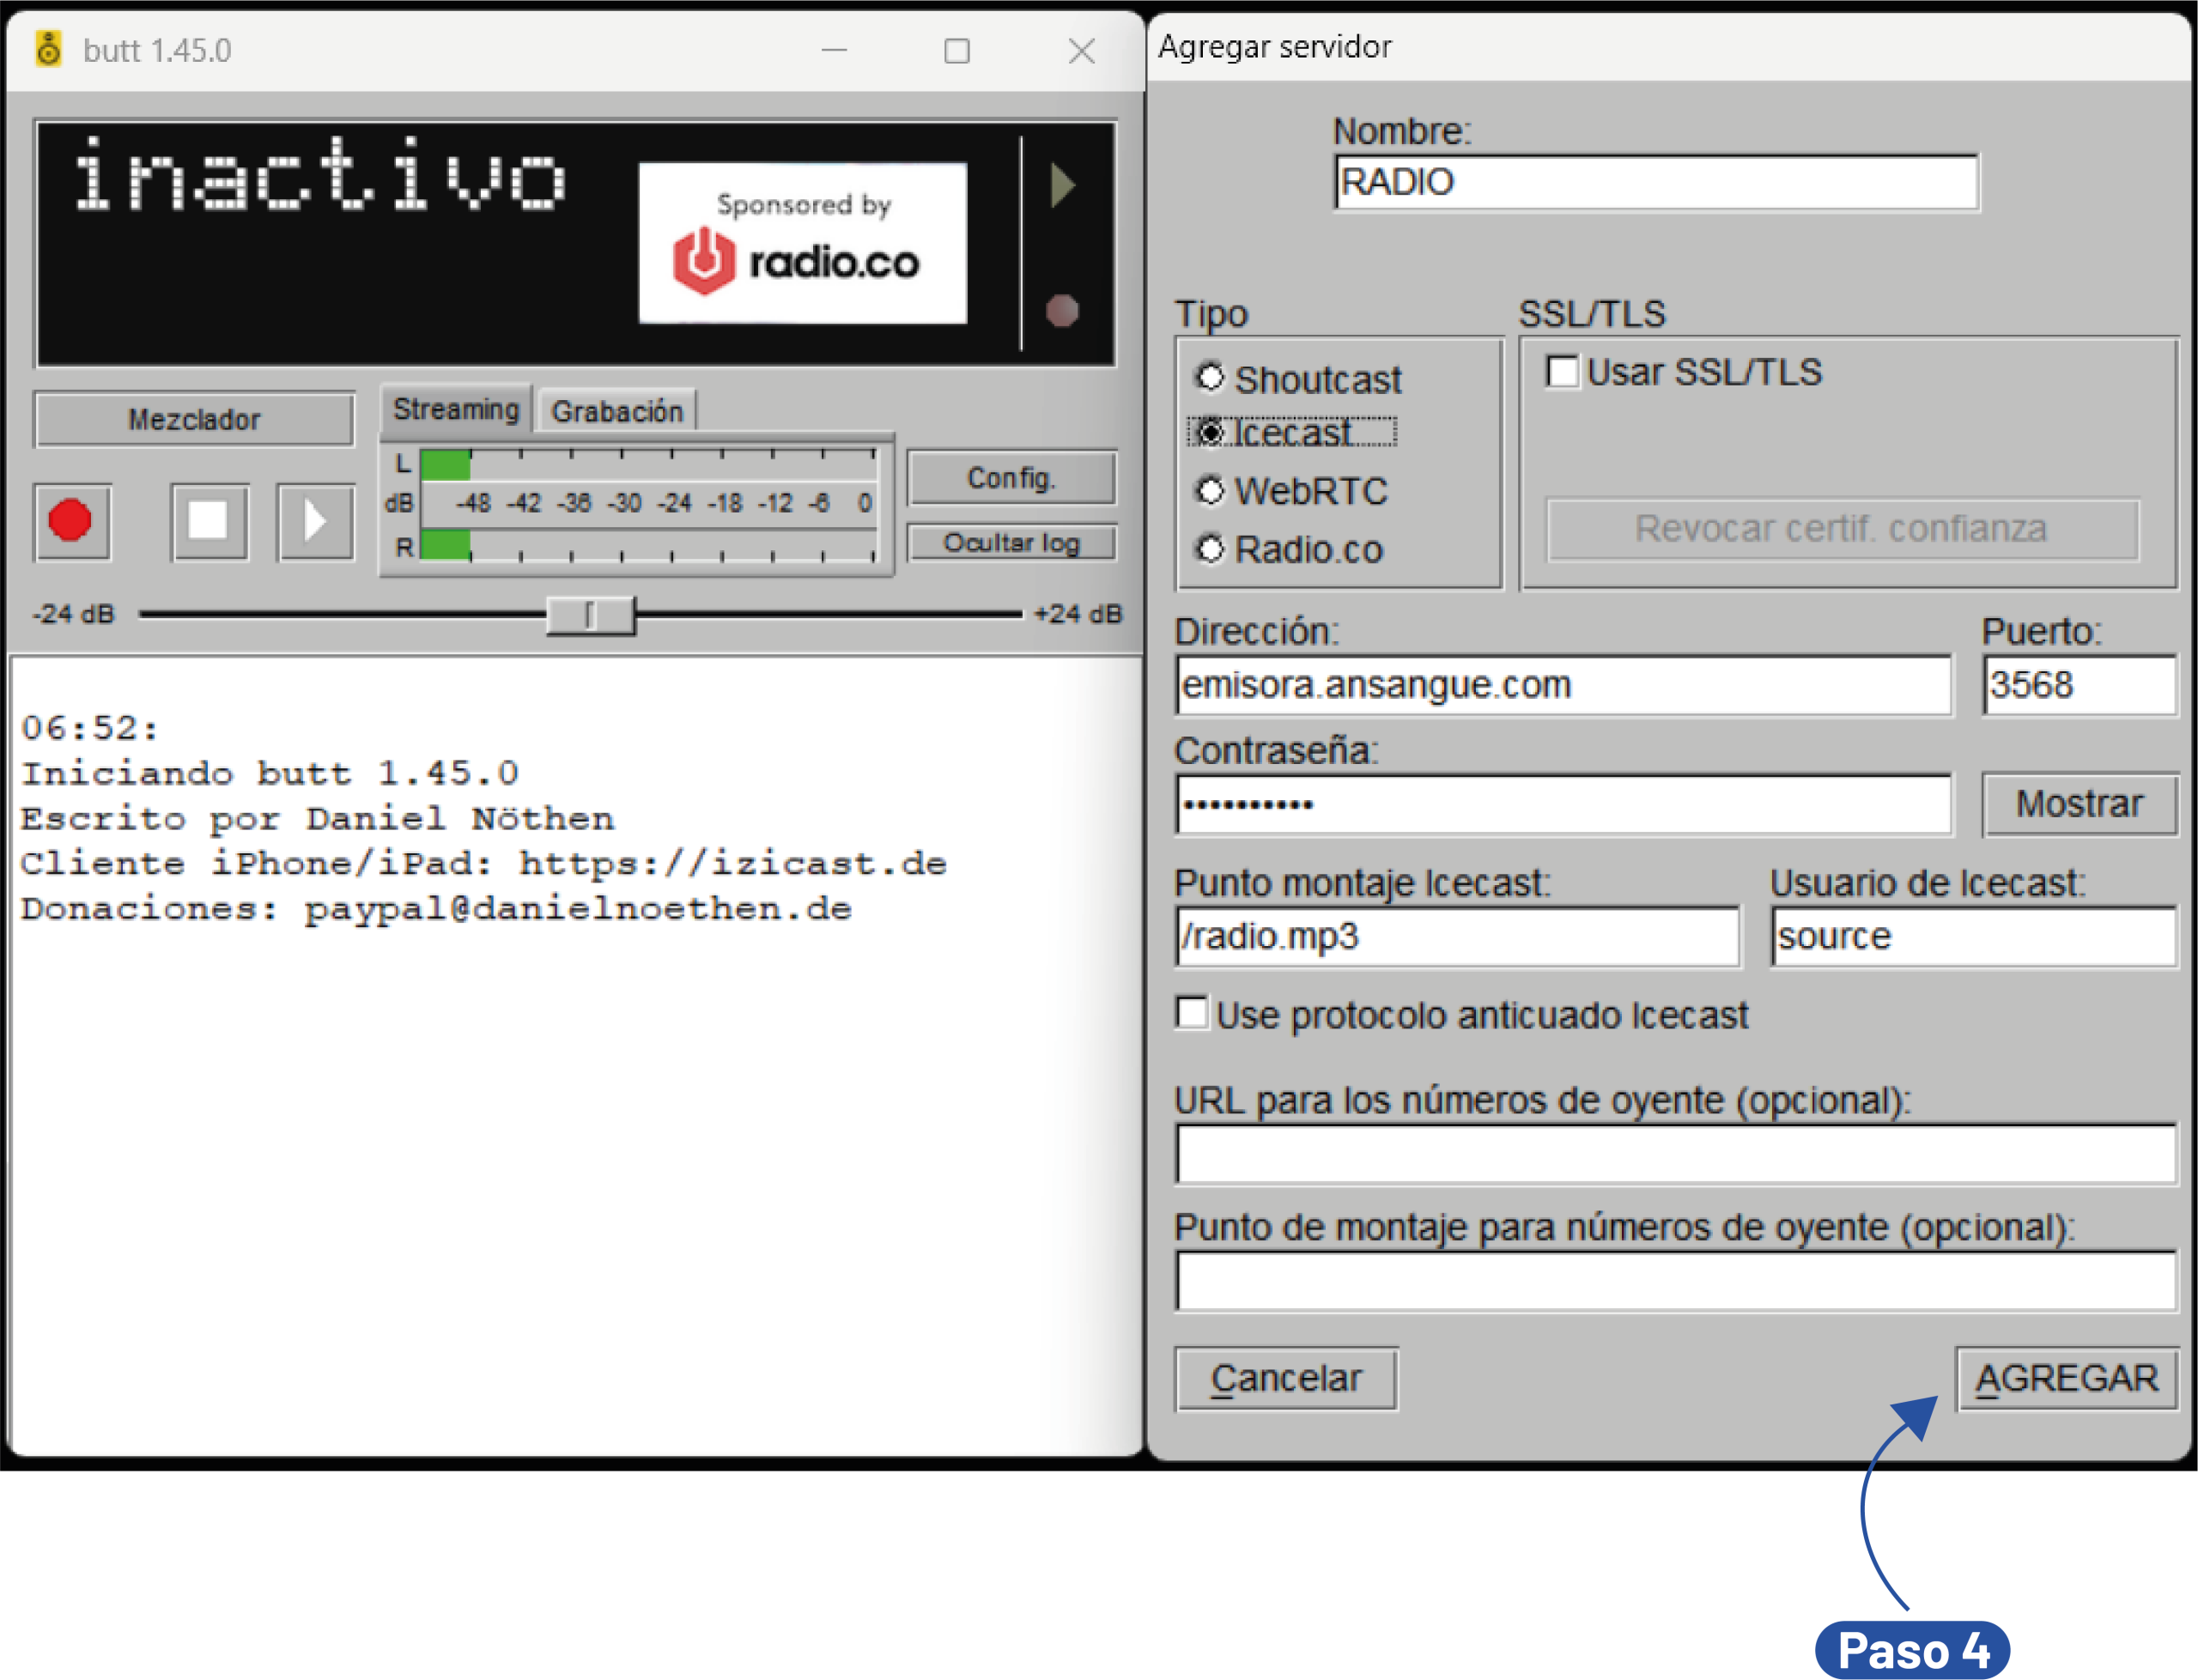2198x1680 pixels.
Task: Click the radio.co sponsor logo
Action: click(x=802, y=244)
